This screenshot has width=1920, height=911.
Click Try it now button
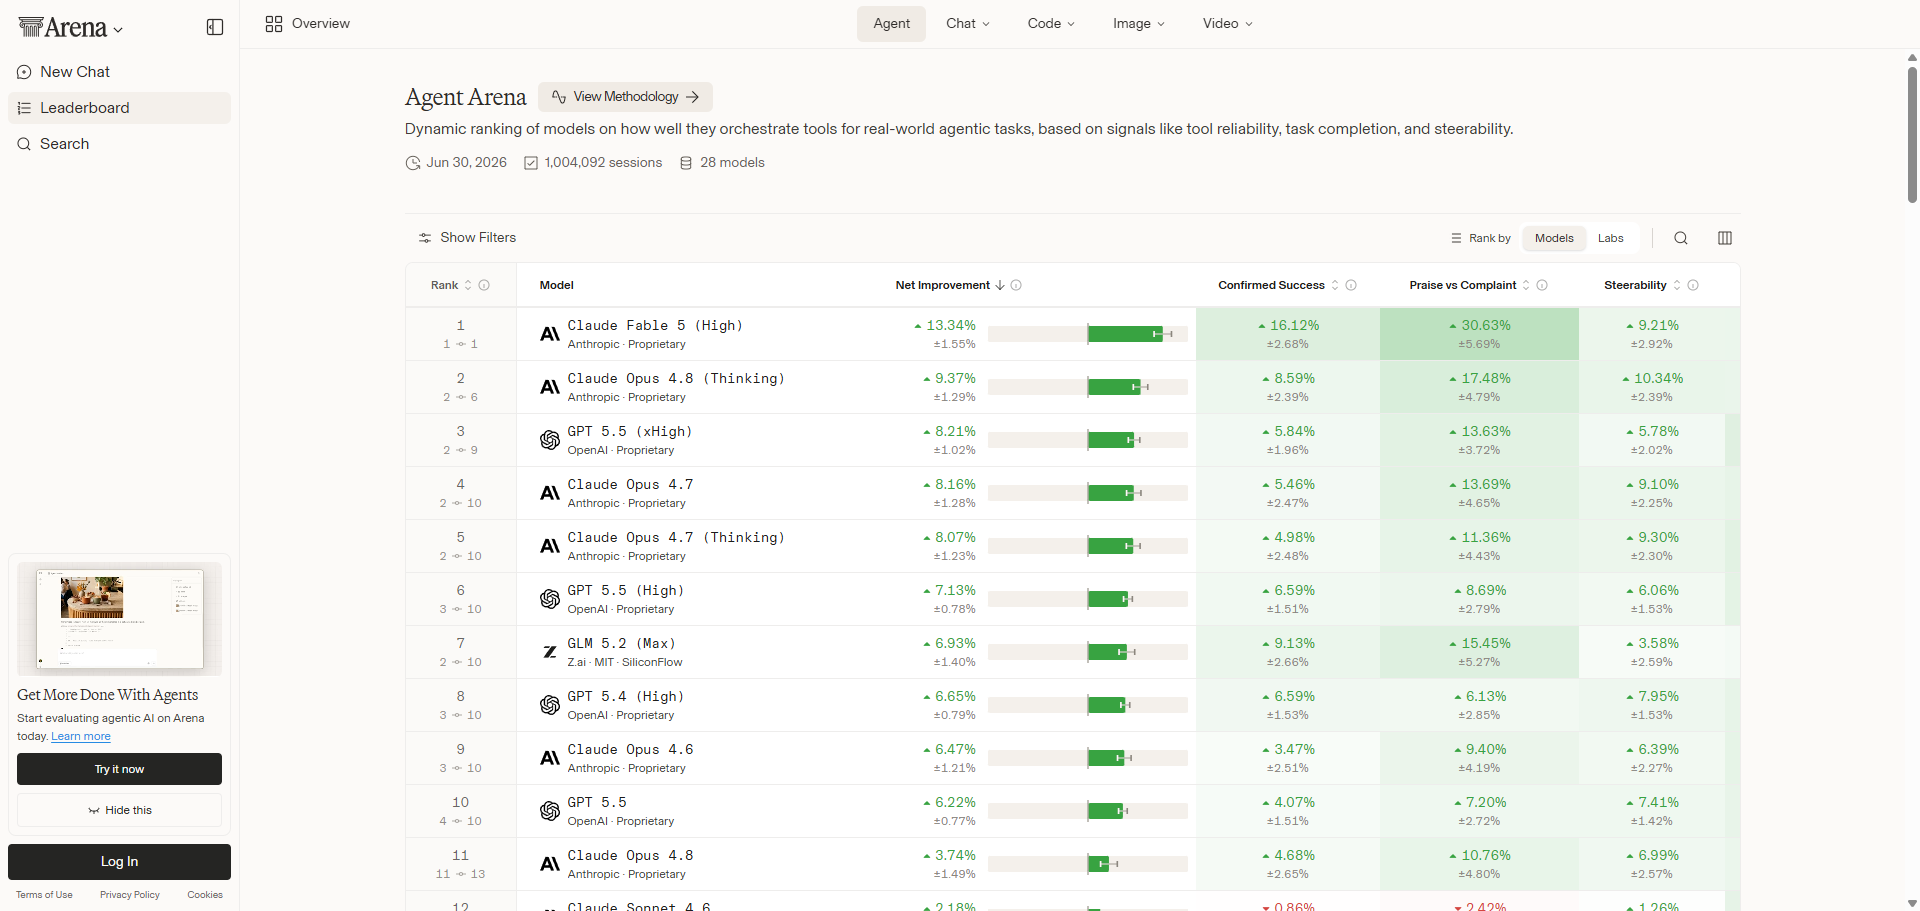[x=119, y=769]
